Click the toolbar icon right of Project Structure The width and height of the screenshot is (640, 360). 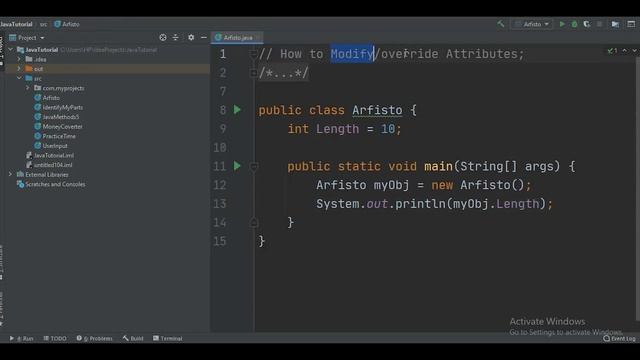tap(631, 24)
